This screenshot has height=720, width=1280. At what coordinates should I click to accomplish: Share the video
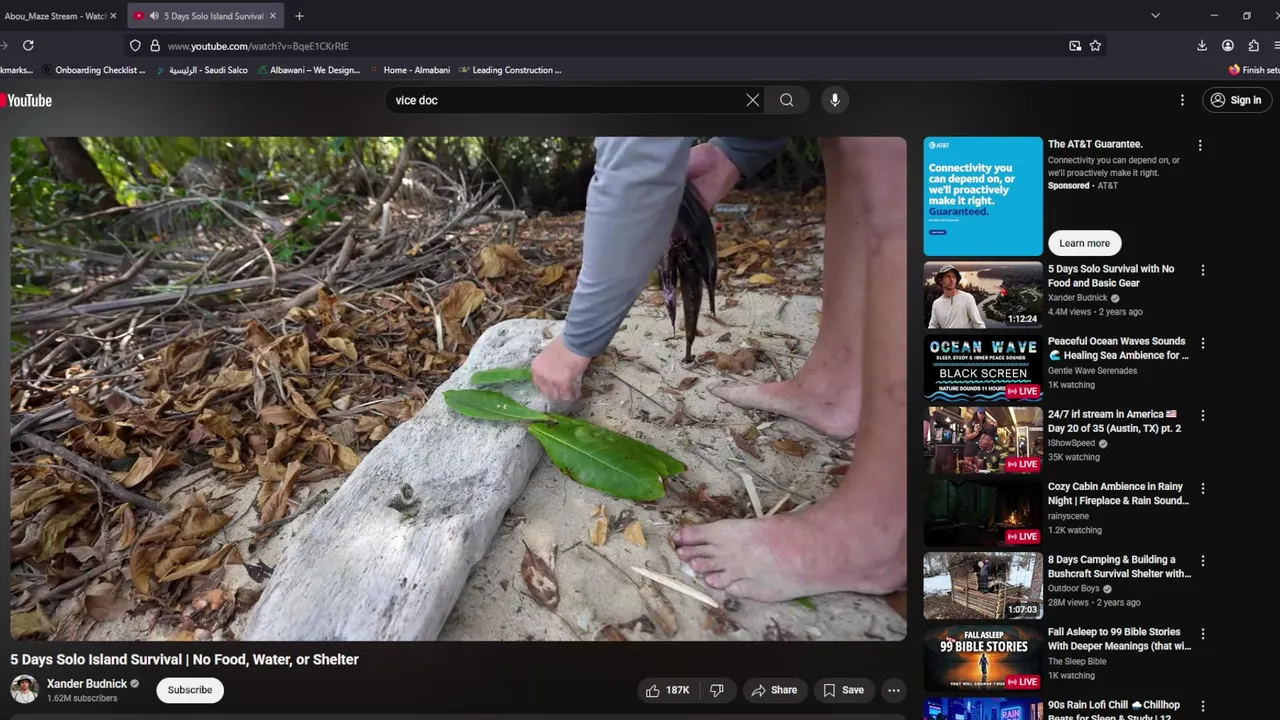pyautogui.click(x=774, y=690)
